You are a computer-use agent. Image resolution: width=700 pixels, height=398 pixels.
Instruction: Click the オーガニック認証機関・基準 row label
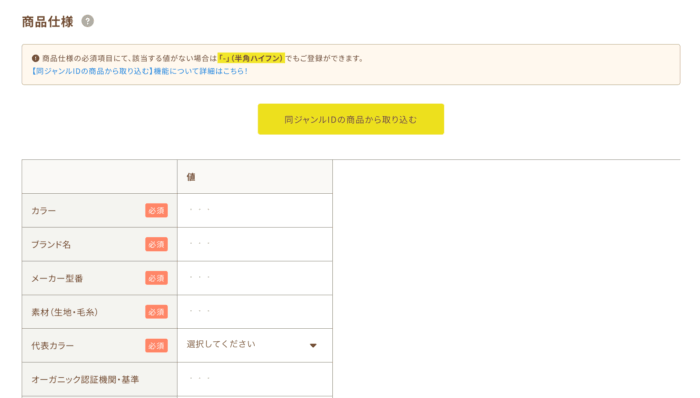coord(85,380)
